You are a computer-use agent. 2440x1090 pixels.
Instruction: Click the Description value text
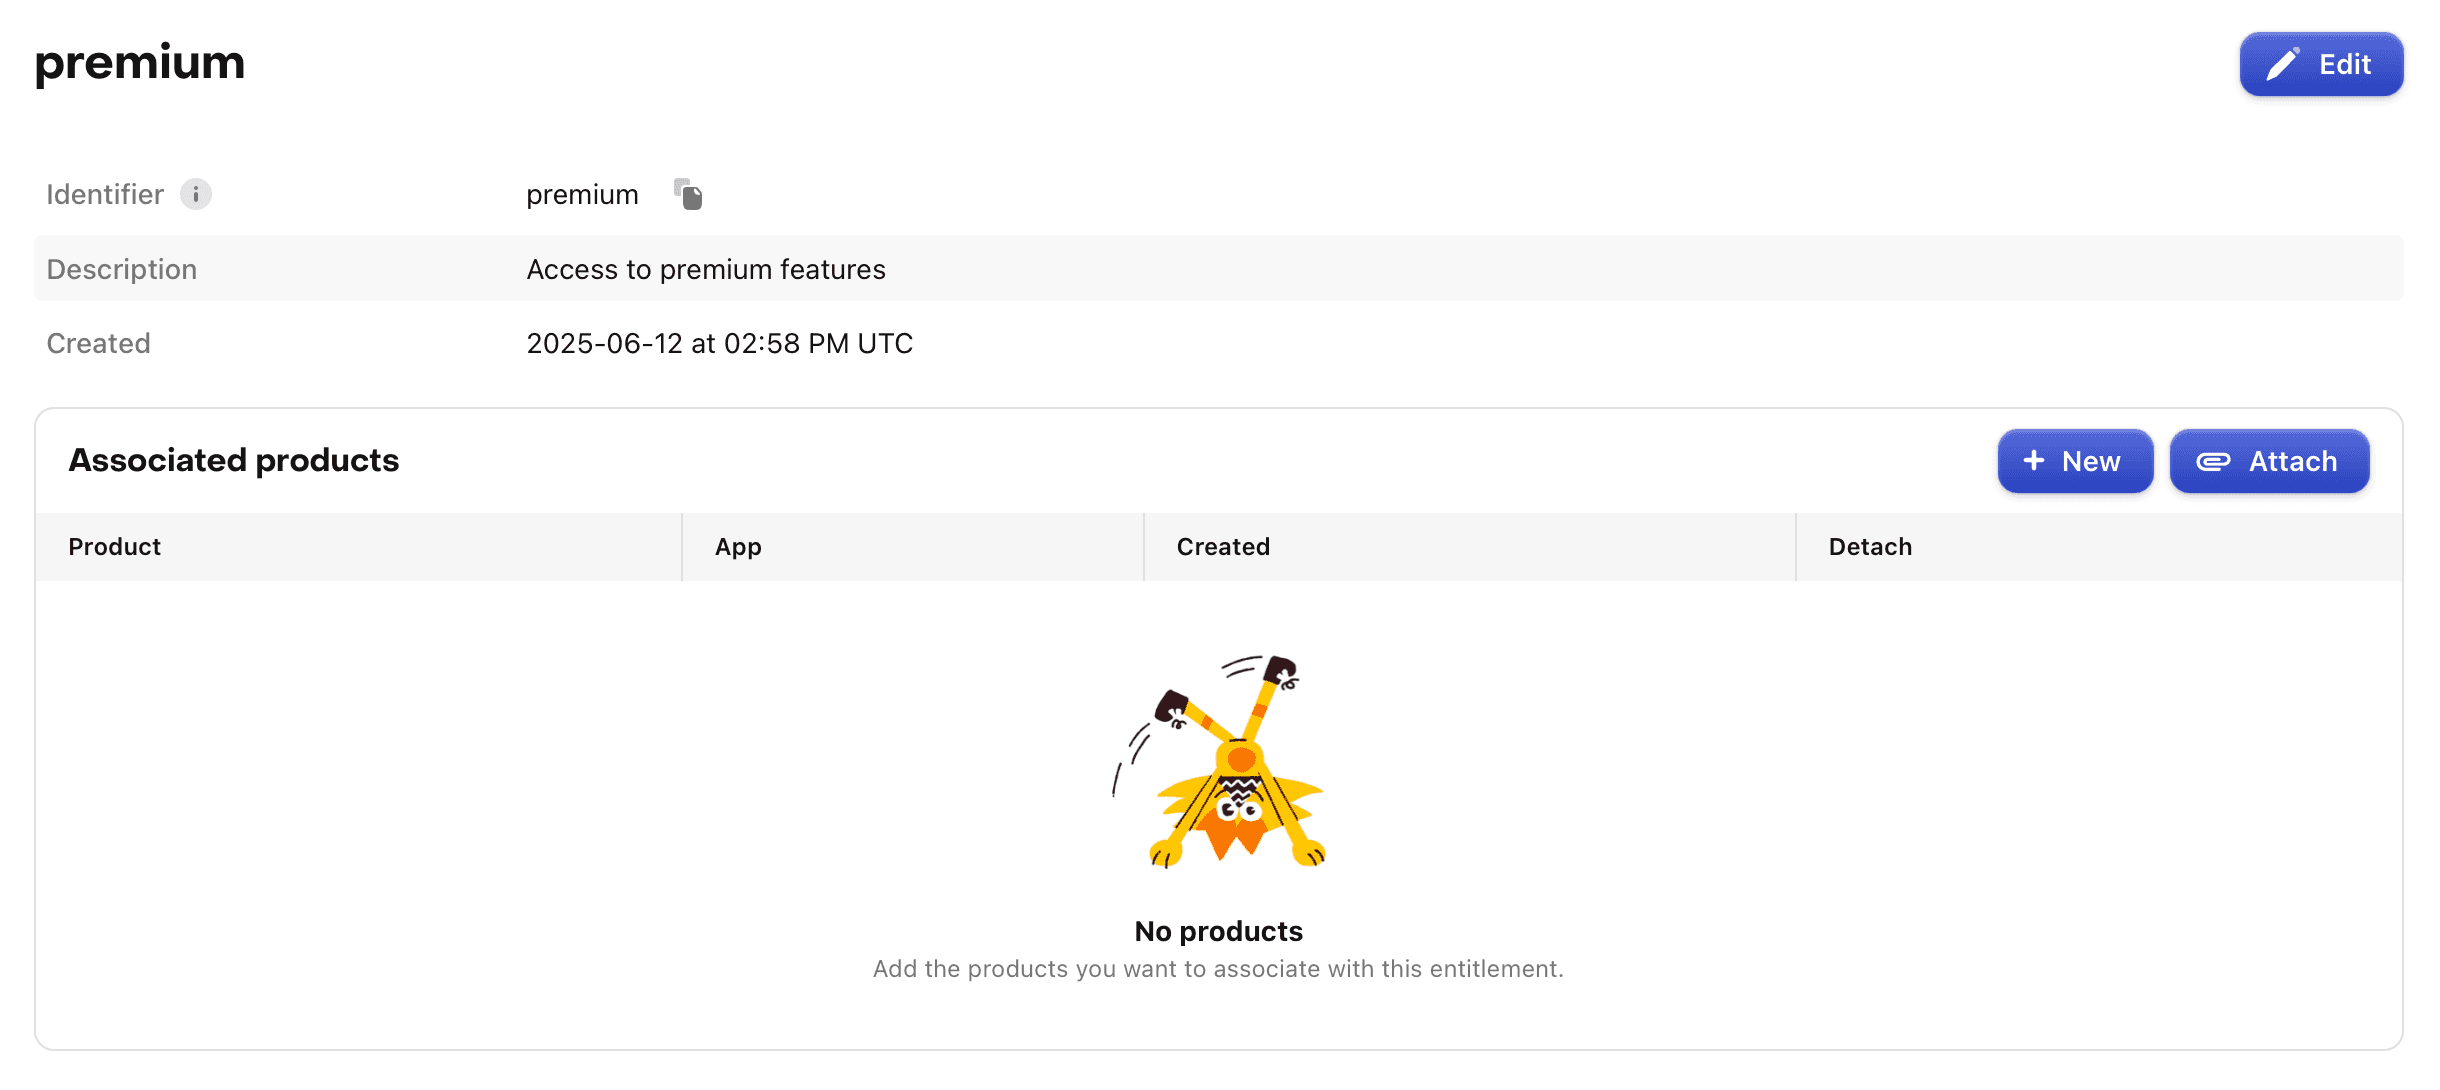coord(705,268)
